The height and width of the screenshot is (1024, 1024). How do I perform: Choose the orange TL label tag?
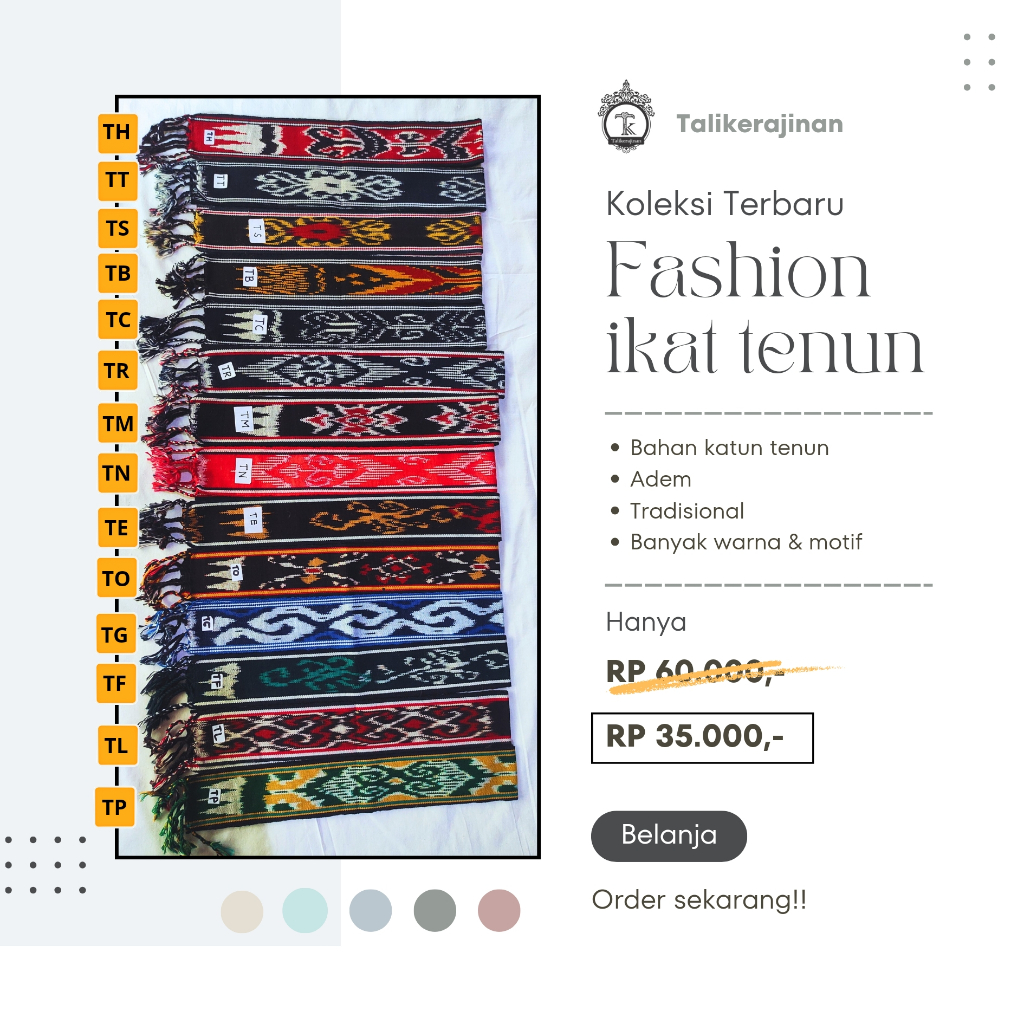point(118,745)
